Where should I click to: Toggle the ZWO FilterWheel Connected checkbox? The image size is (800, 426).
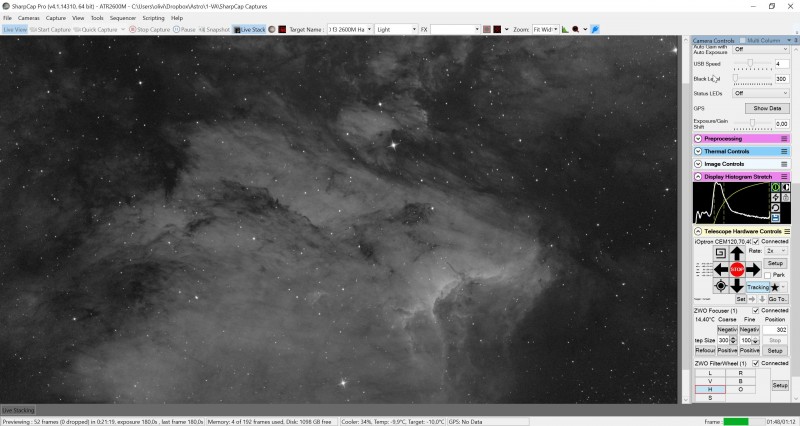pos(756,363)
